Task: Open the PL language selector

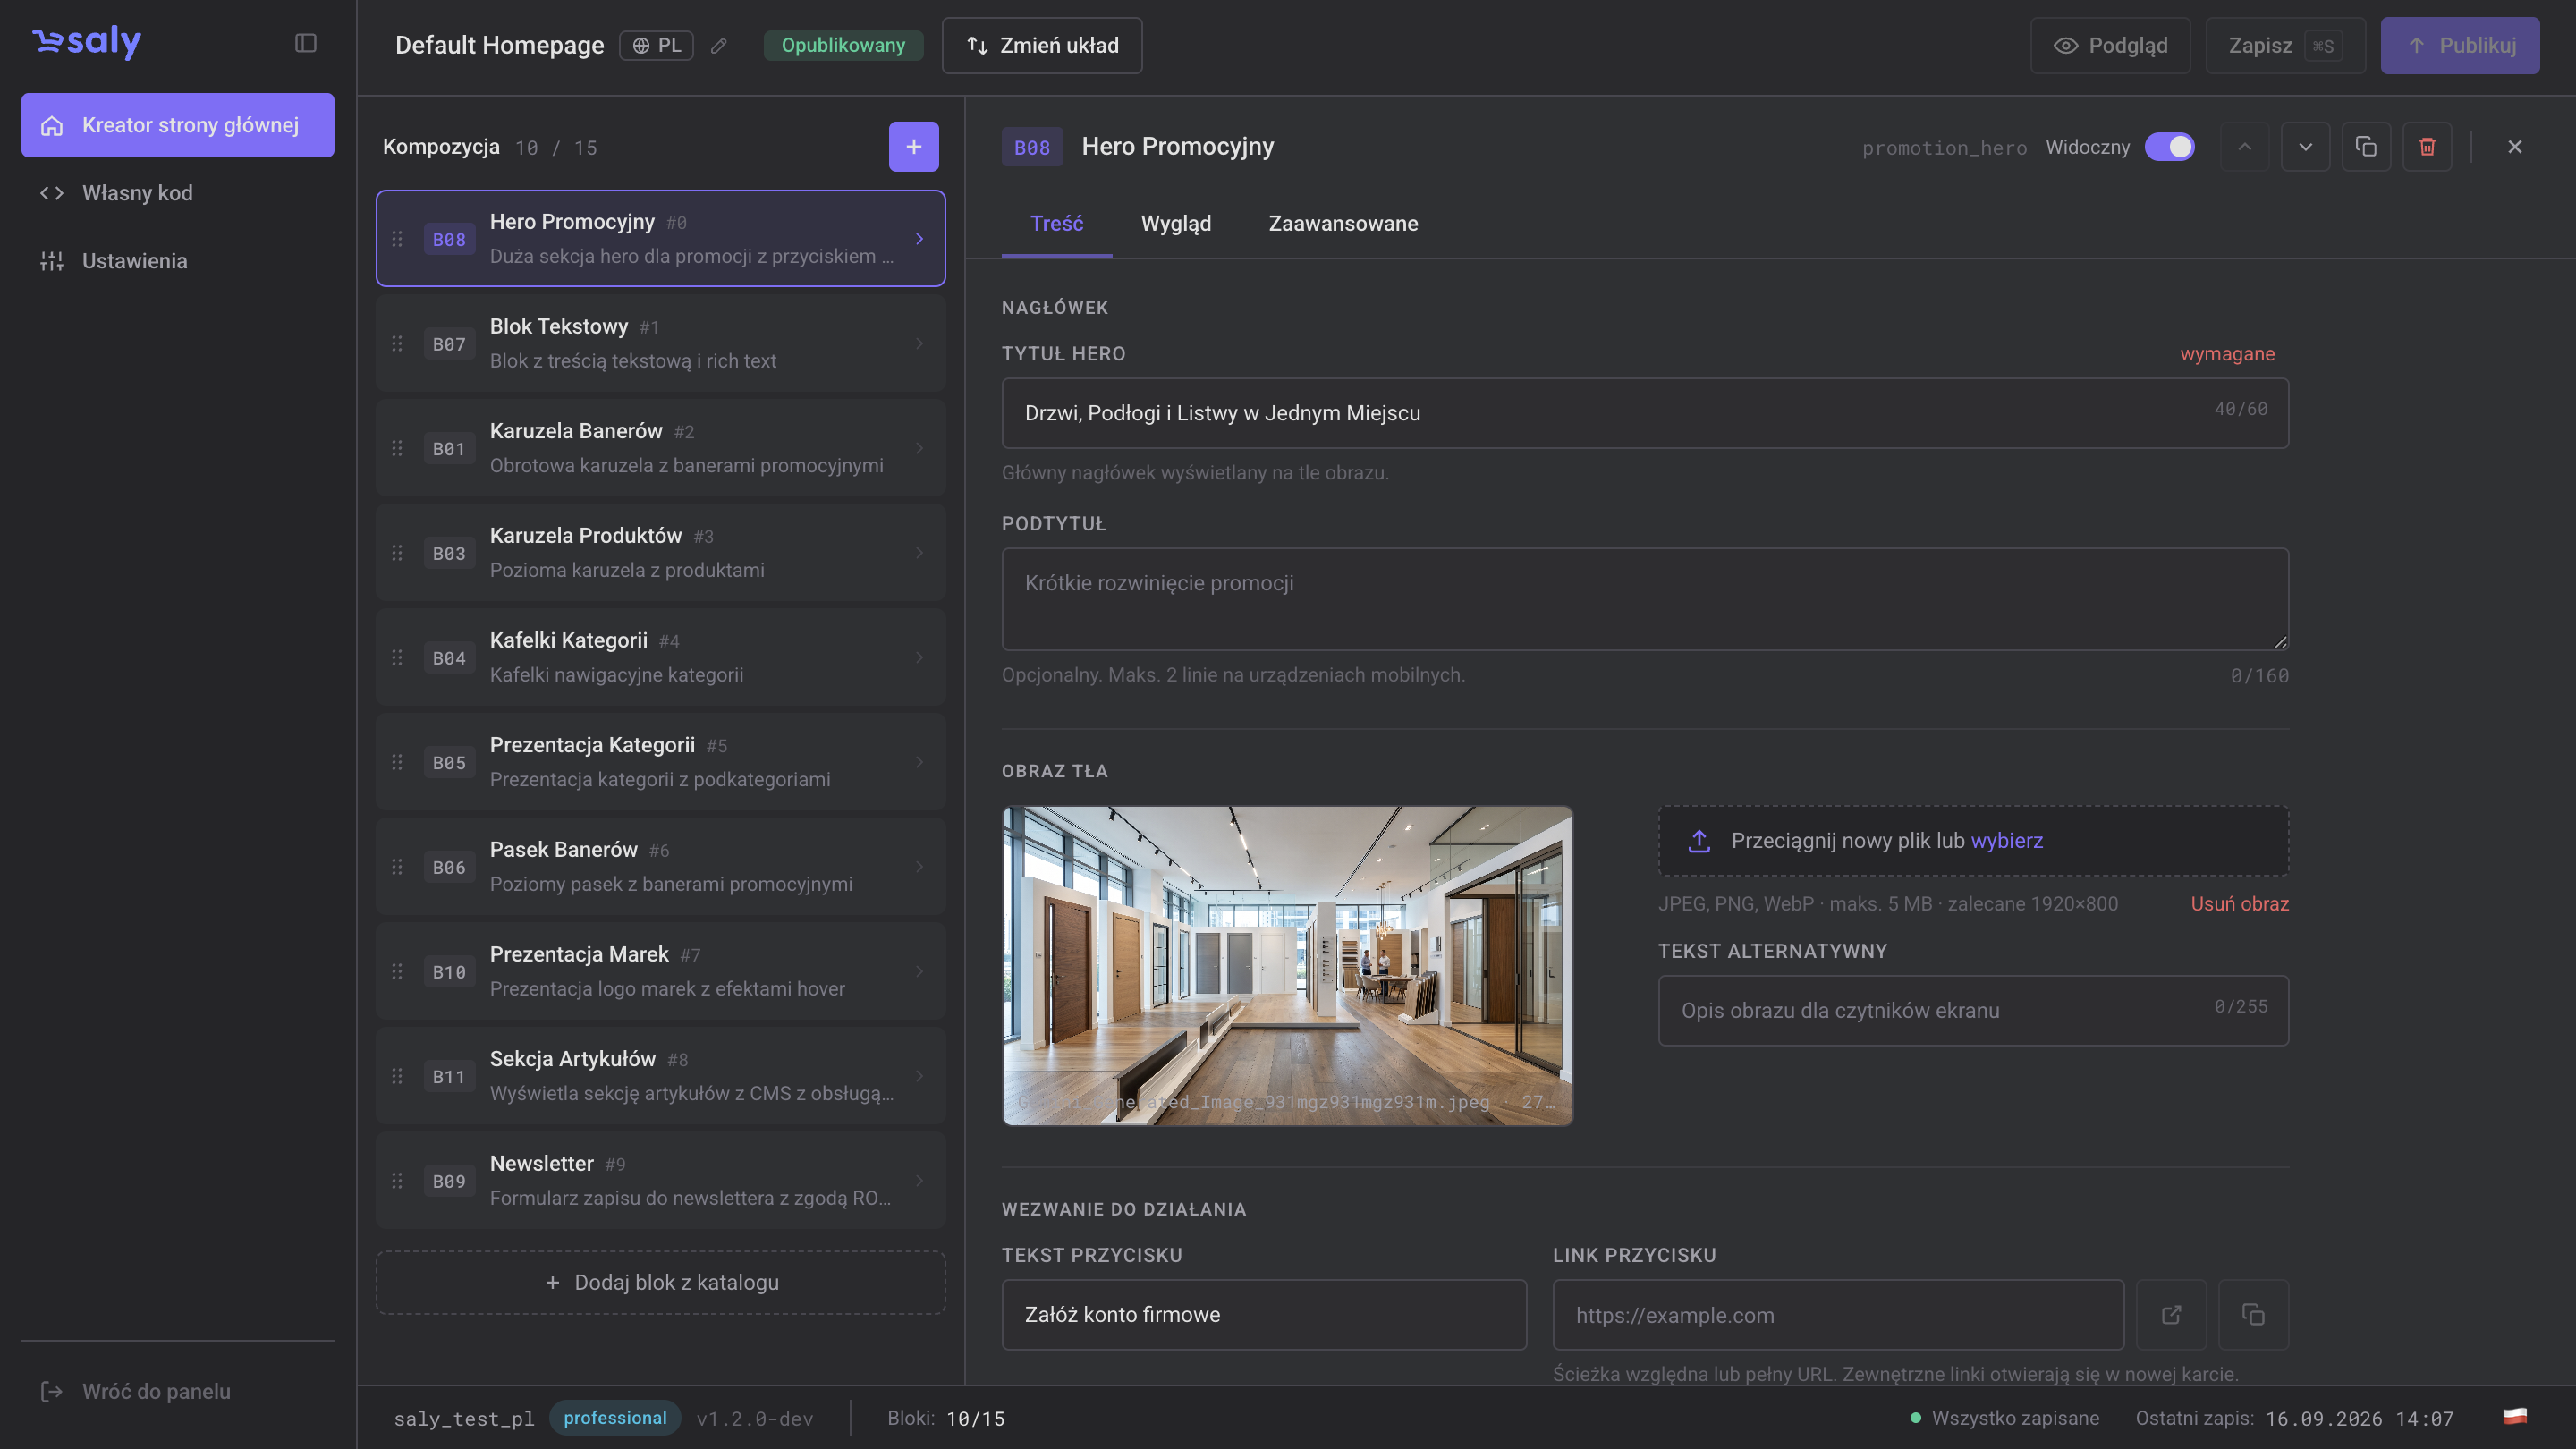Action: 656,46
